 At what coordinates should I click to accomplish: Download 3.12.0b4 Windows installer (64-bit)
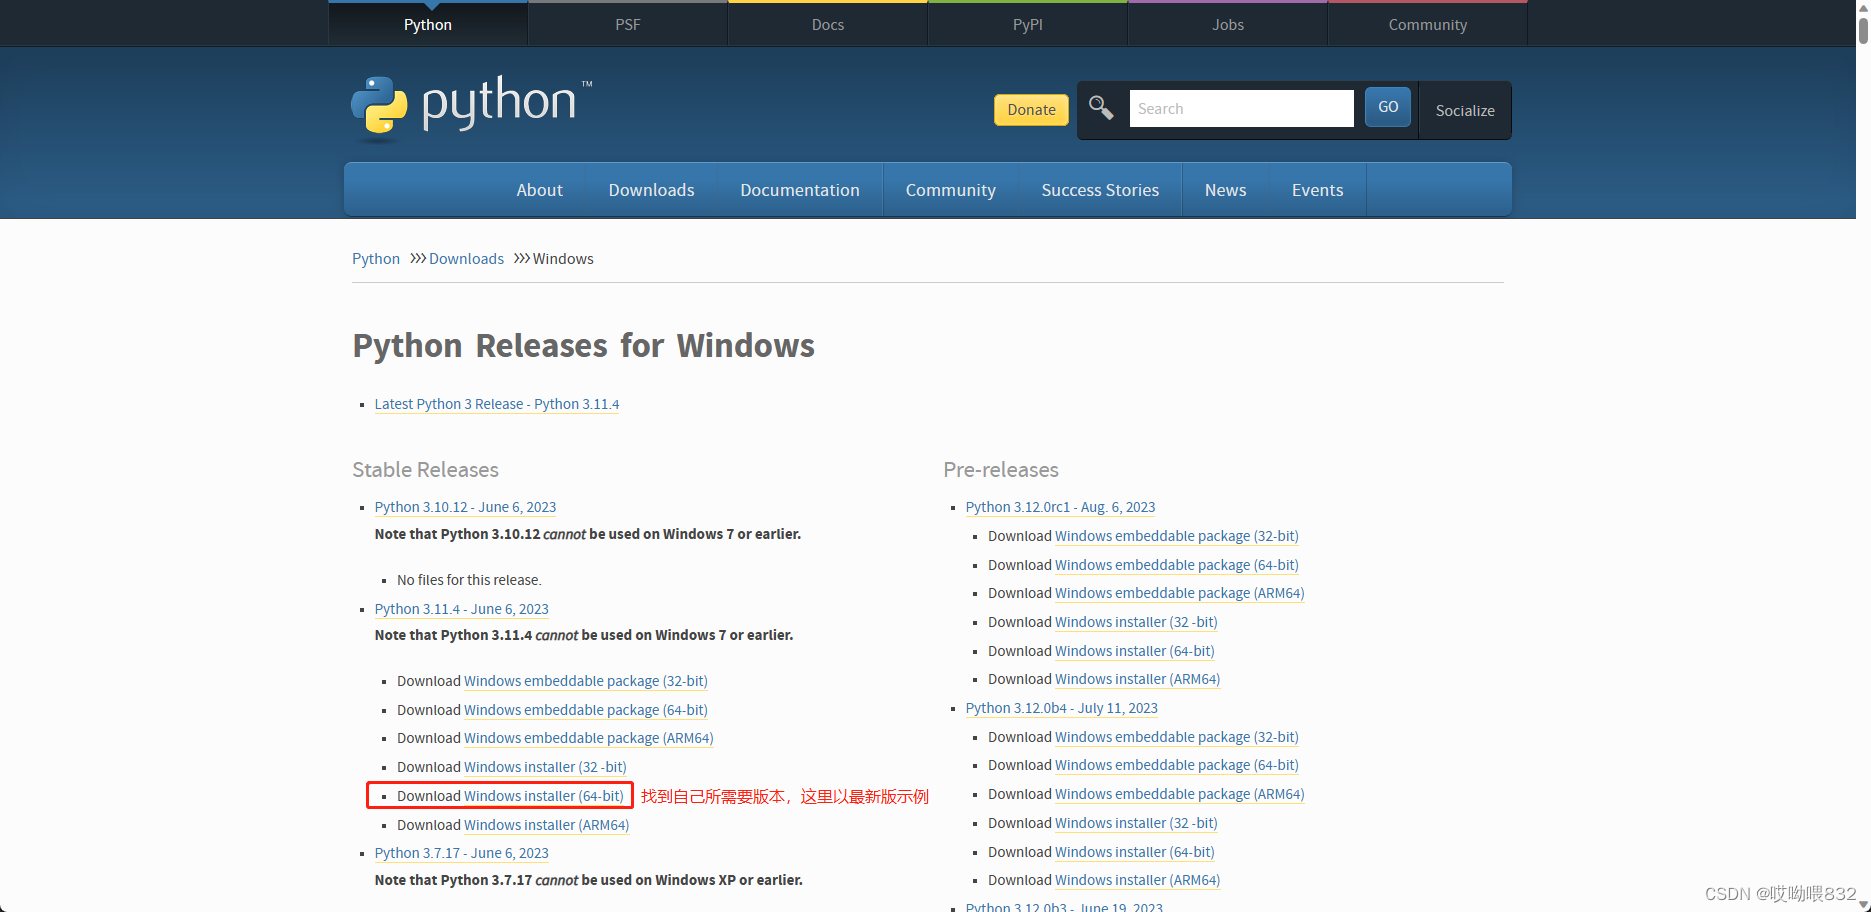click(1135, 852)
